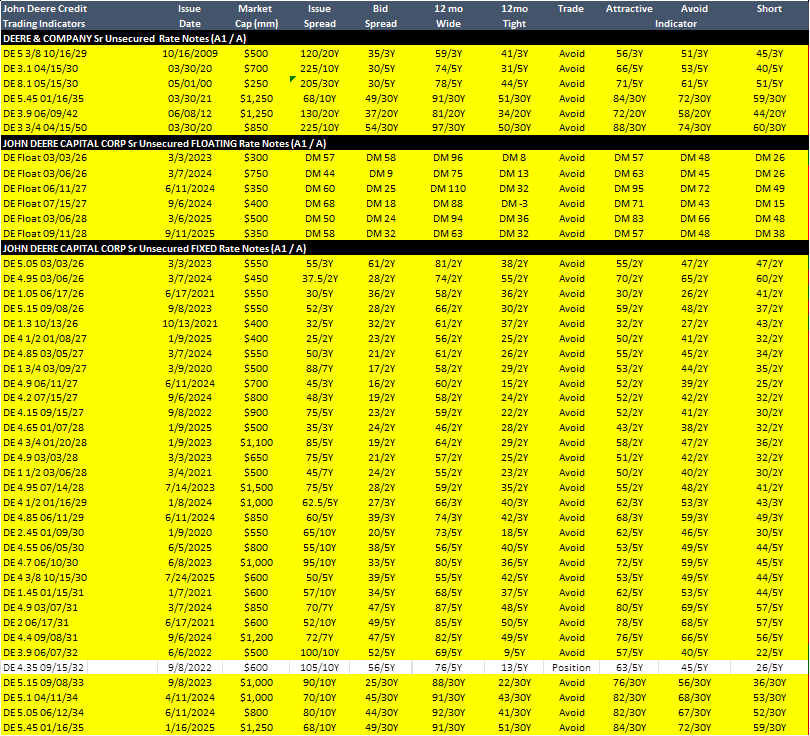Click the 10/16/2009 issue date cell
The image size is (810, 736).
(x=190, y=54)
